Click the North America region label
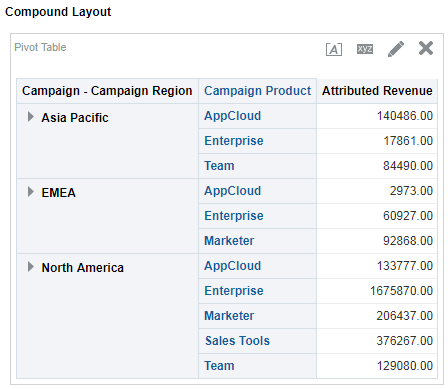The height and width of the screenshot is (389, 448). click(83, 268)
